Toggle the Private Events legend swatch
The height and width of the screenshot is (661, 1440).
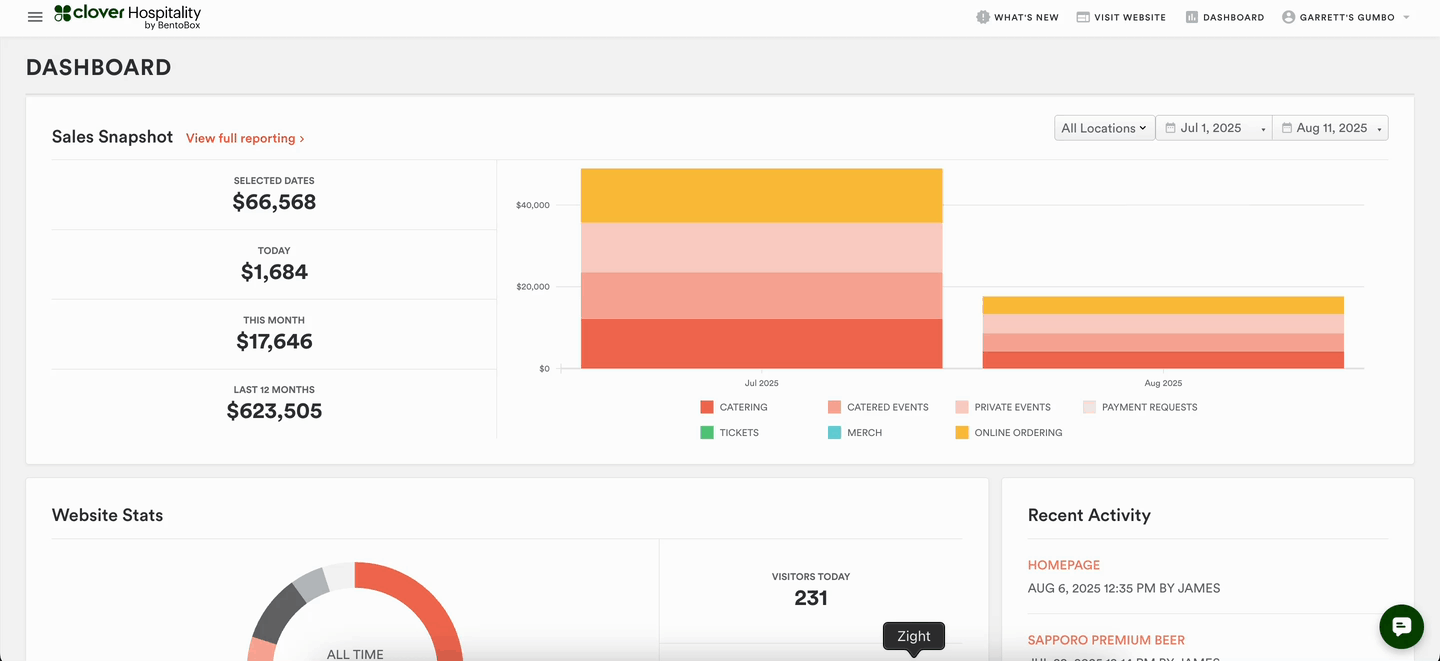pyautogui.click(x=962, y=407)
